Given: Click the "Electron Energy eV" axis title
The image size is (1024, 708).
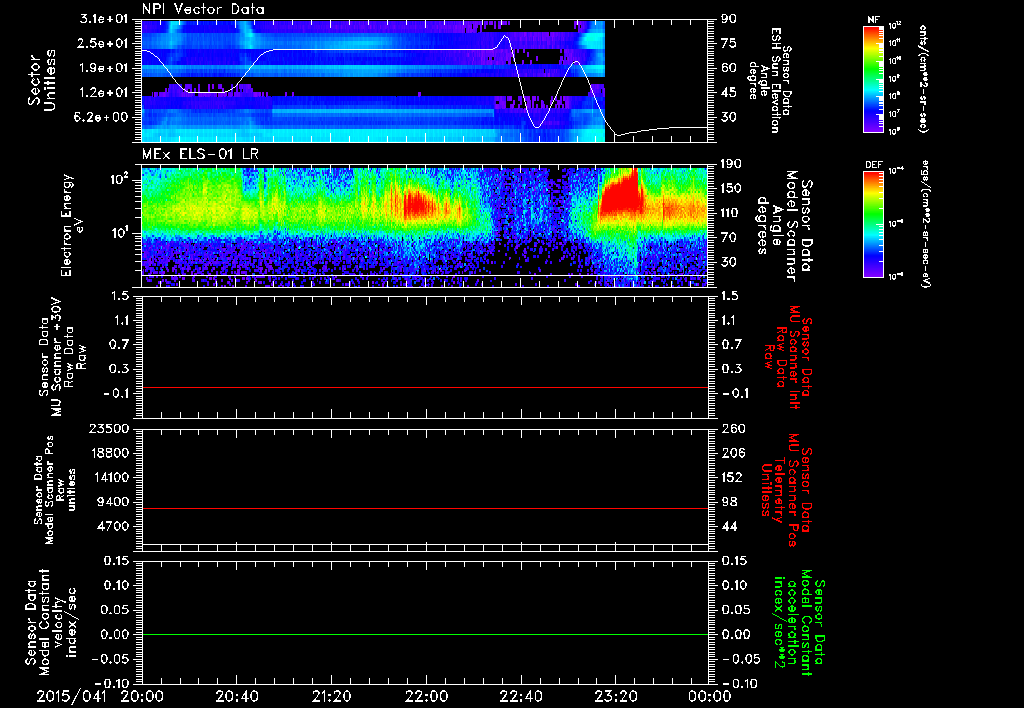Looking at the screenshot, I should (71, 225).
